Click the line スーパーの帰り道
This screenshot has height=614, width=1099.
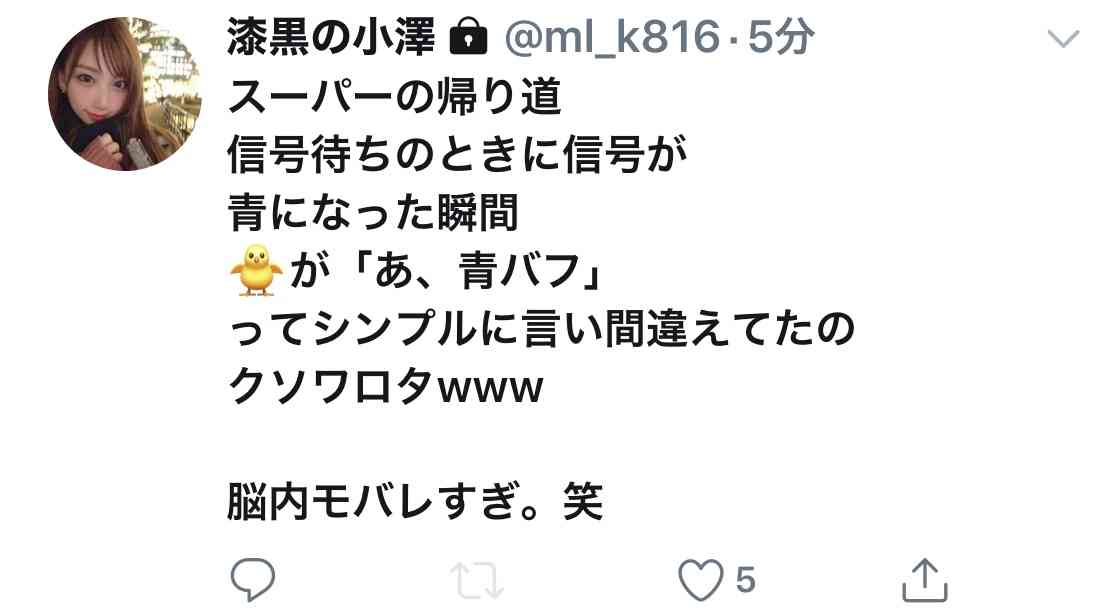pos(395,96)
